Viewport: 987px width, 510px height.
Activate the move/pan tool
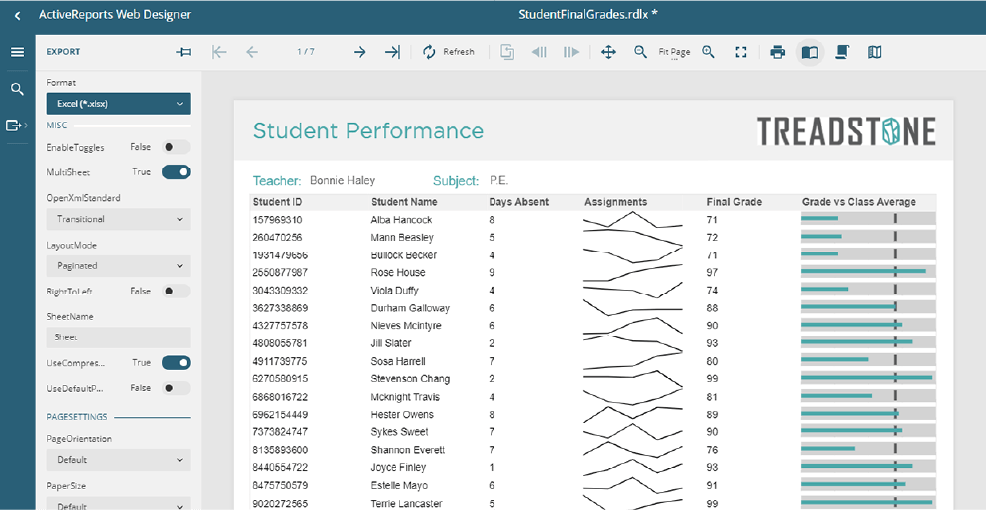[x=608, y=52]
